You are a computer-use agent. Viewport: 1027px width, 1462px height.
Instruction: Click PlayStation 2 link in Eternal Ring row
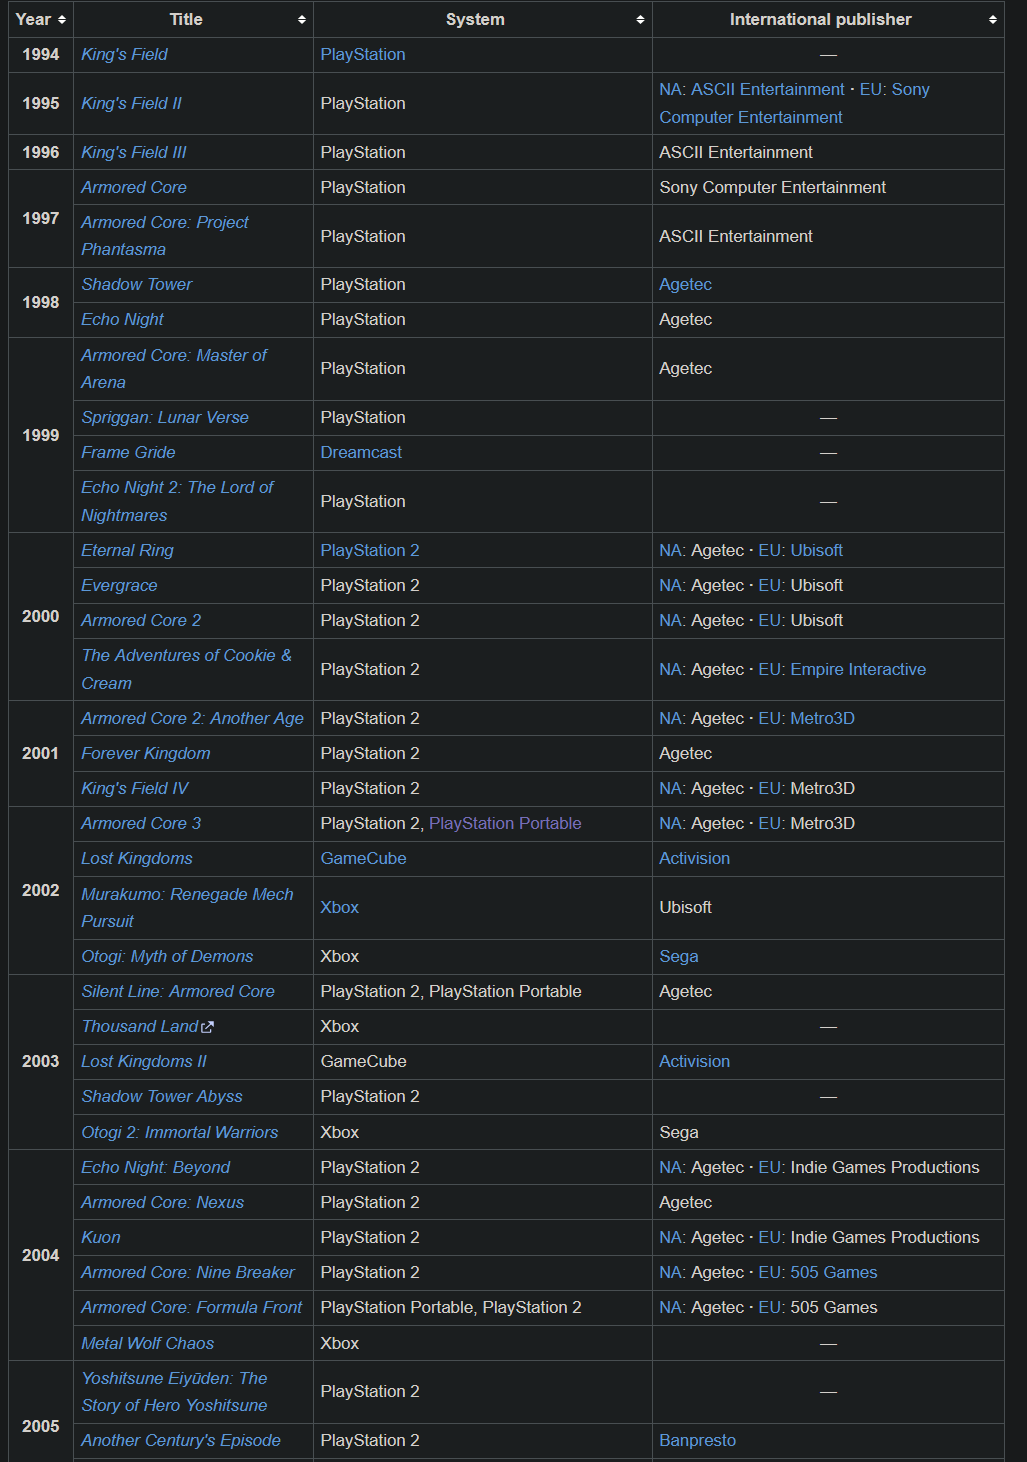[370, 550]
